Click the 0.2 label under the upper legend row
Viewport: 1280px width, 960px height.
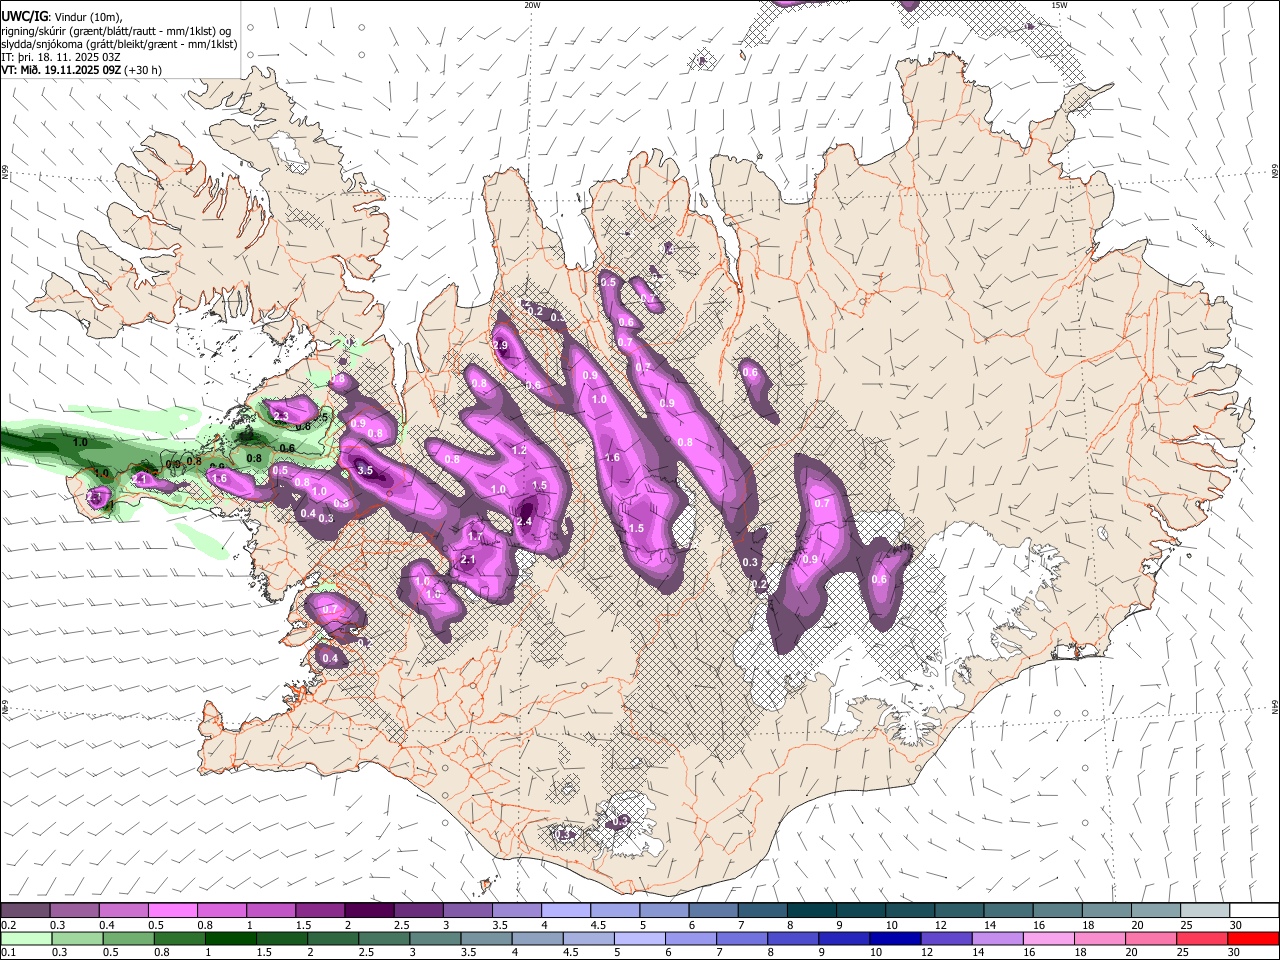[x=9, y=925]
